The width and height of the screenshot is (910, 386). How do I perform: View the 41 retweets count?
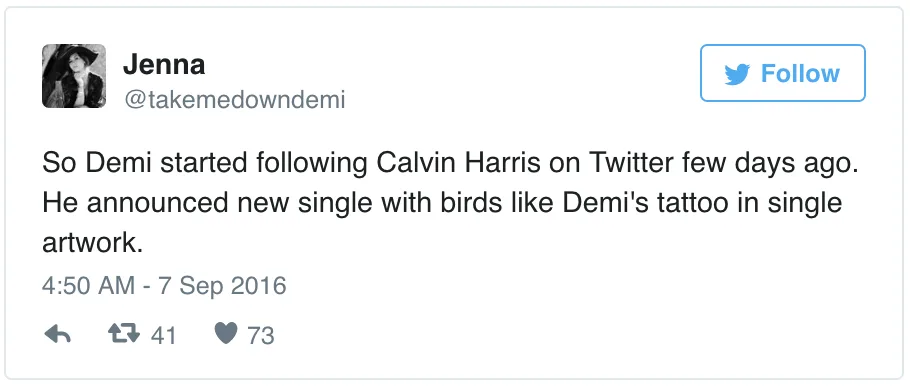163,336
